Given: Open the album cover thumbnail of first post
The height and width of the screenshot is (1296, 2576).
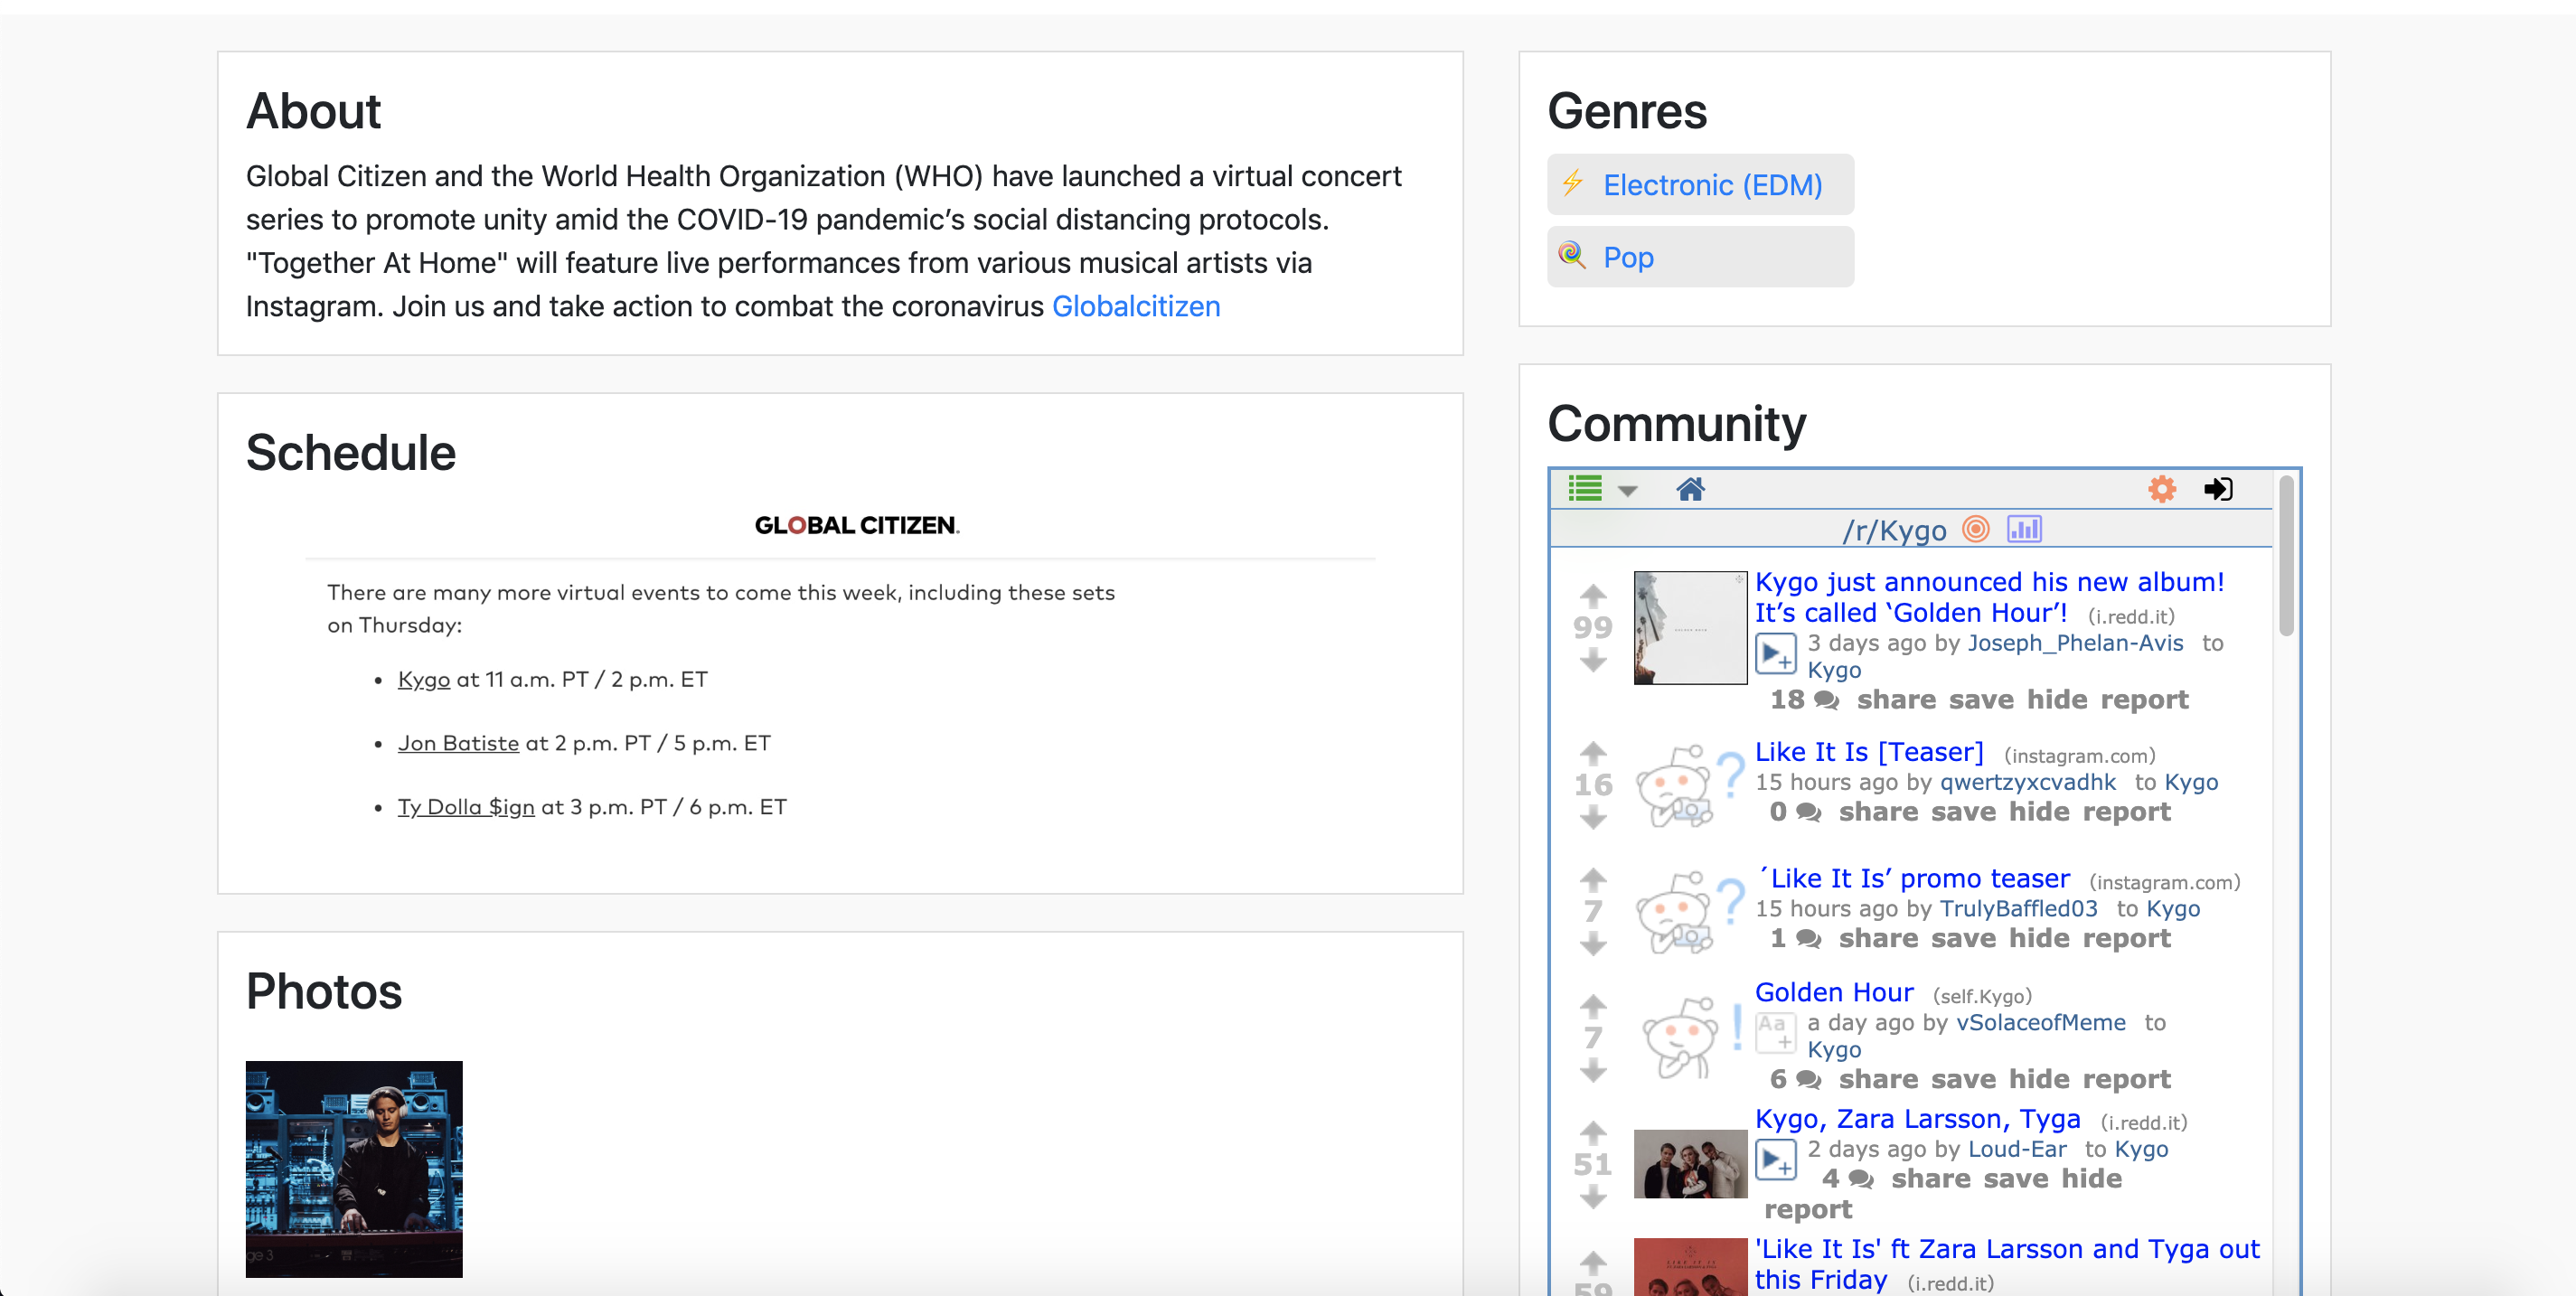Looking at the screenshot, I should (1690, 628).
